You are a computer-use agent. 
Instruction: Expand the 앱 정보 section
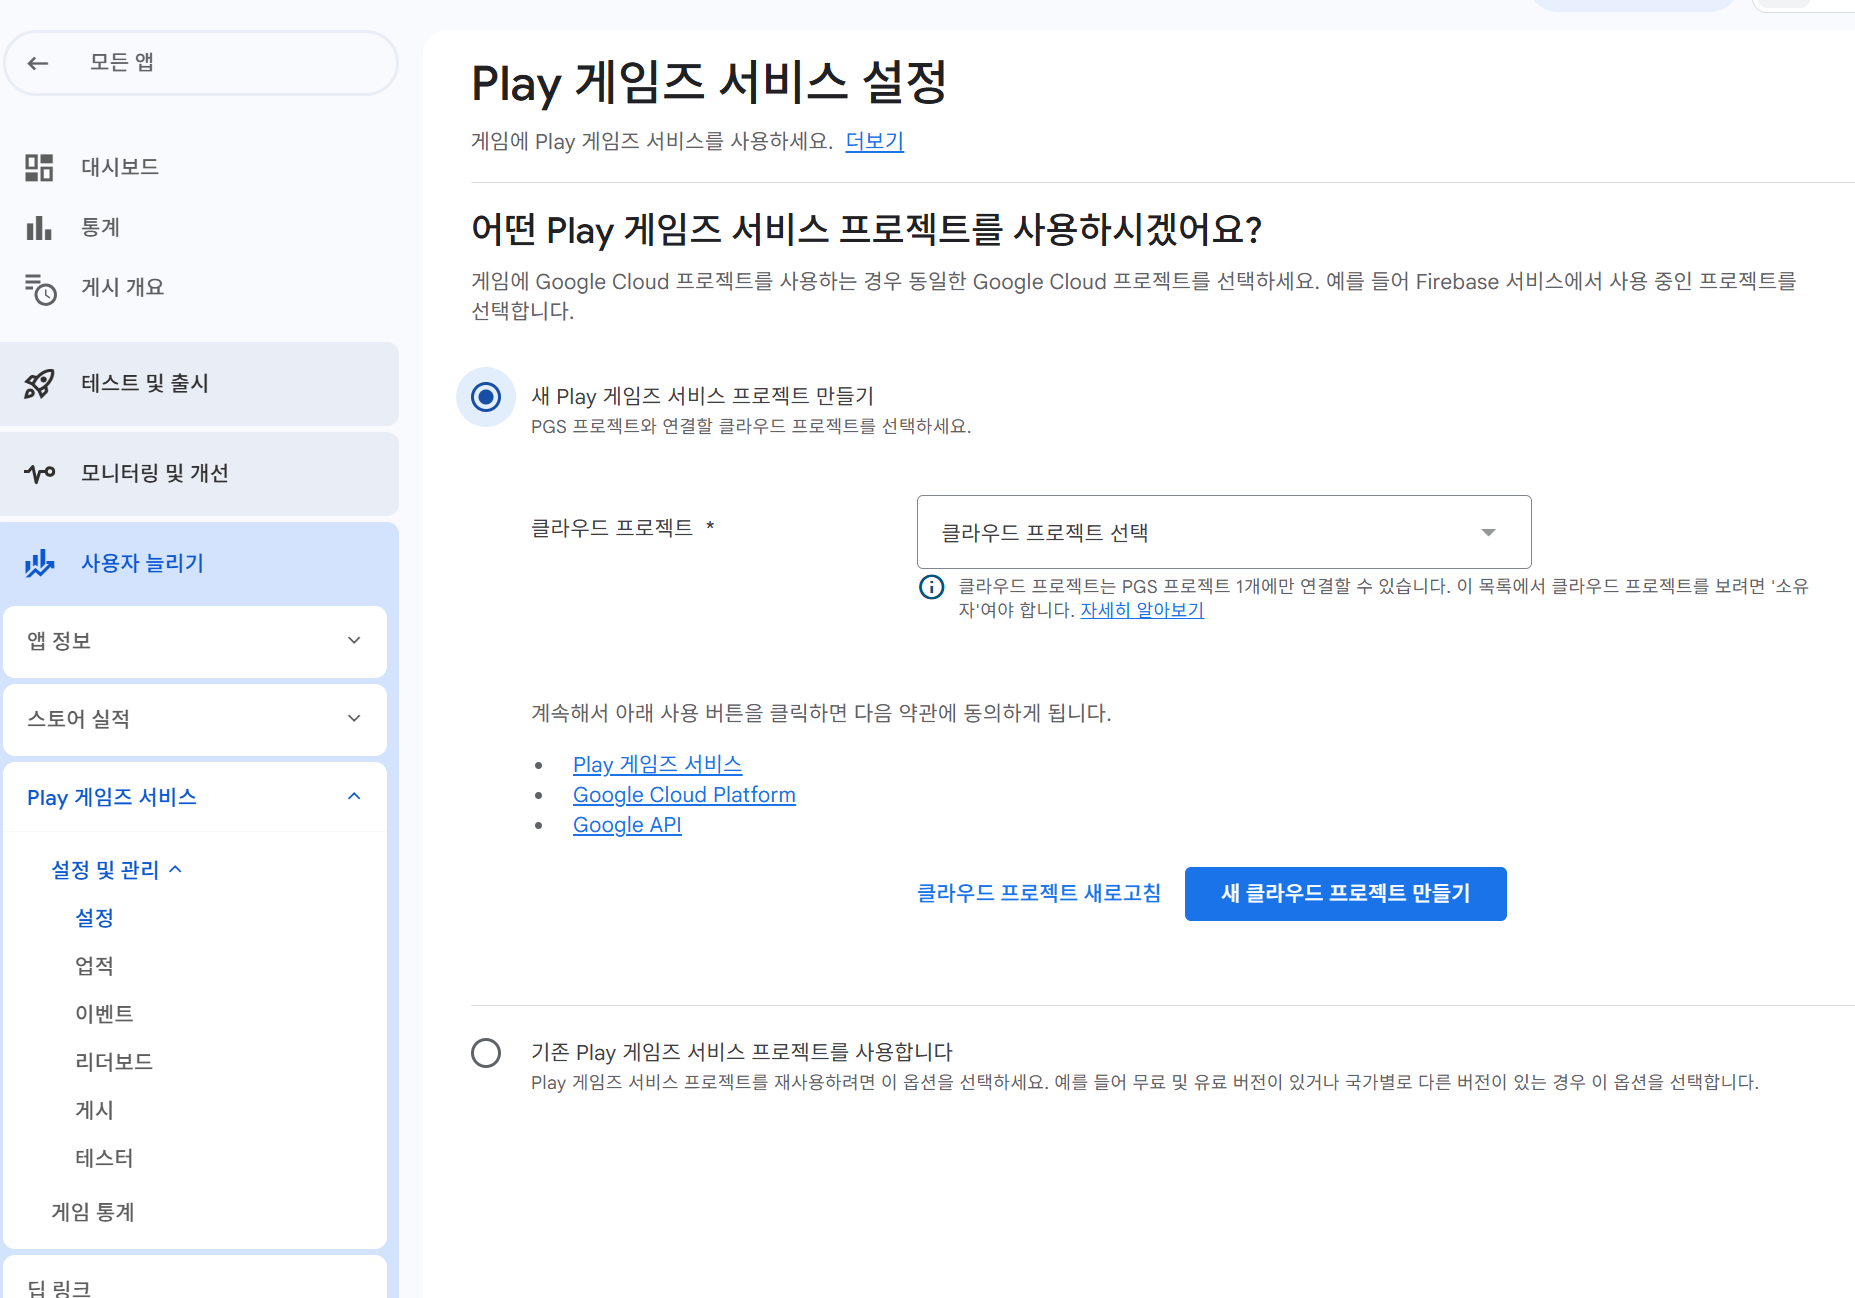coord(195,641)
